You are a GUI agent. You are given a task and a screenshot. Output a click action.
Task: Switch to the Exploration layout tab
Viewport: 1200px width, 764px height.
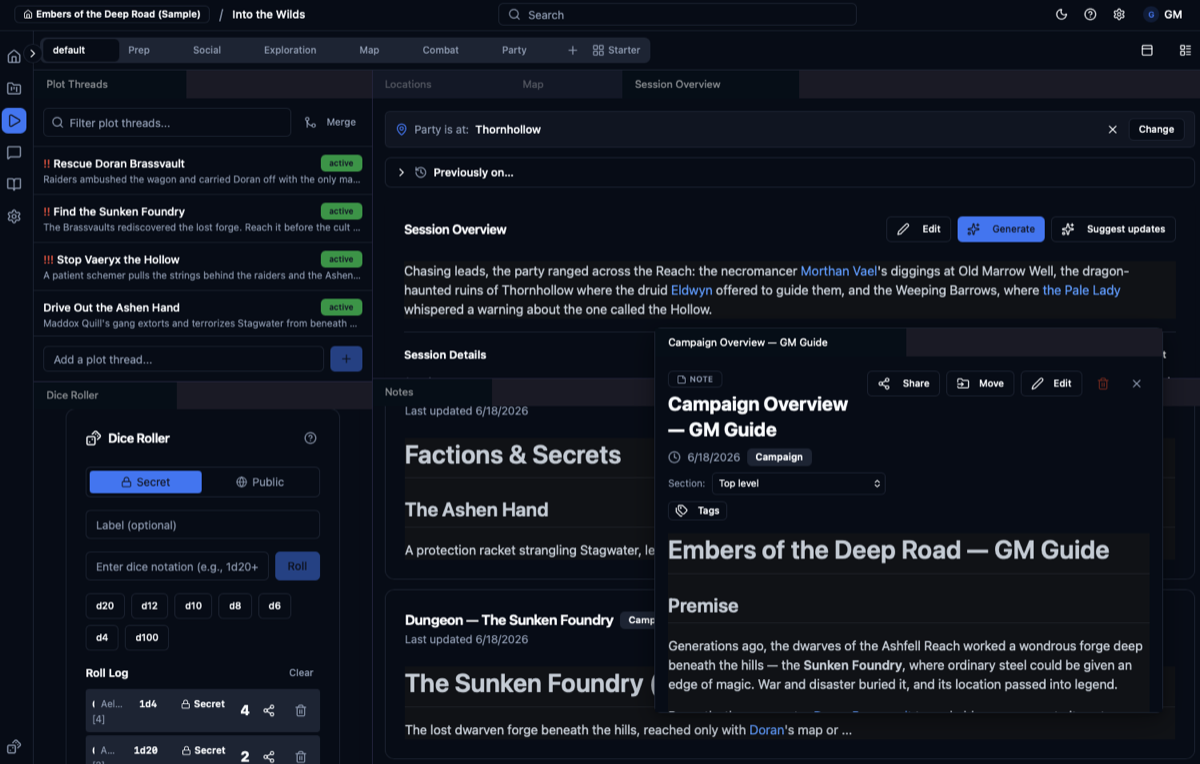click(290, 50)
